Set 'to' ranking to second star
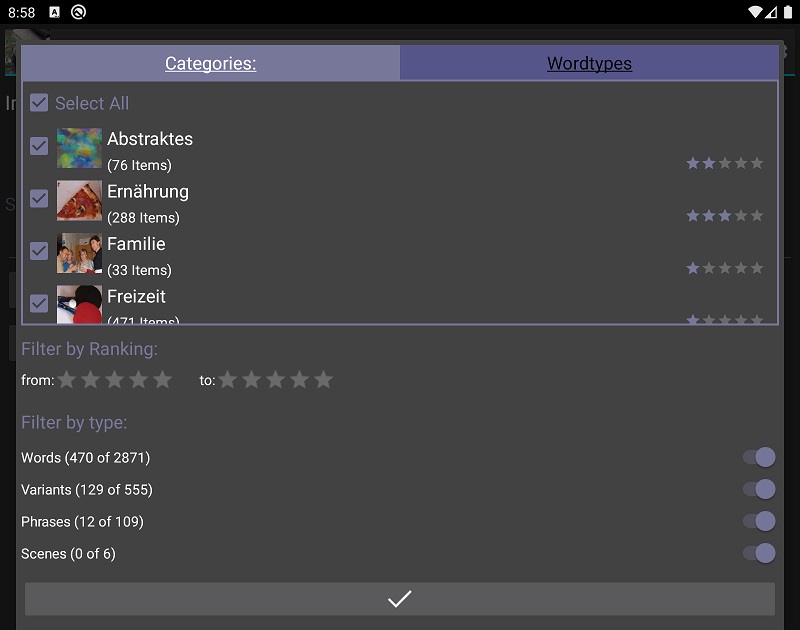The image size is (800, 630). coord(252,380)
